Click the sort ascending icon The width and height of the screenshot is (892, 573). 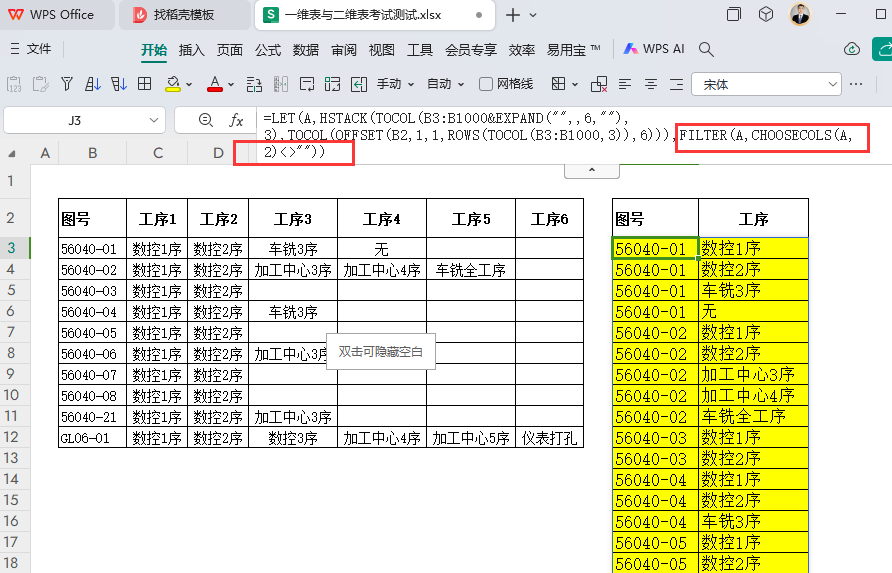93,84
